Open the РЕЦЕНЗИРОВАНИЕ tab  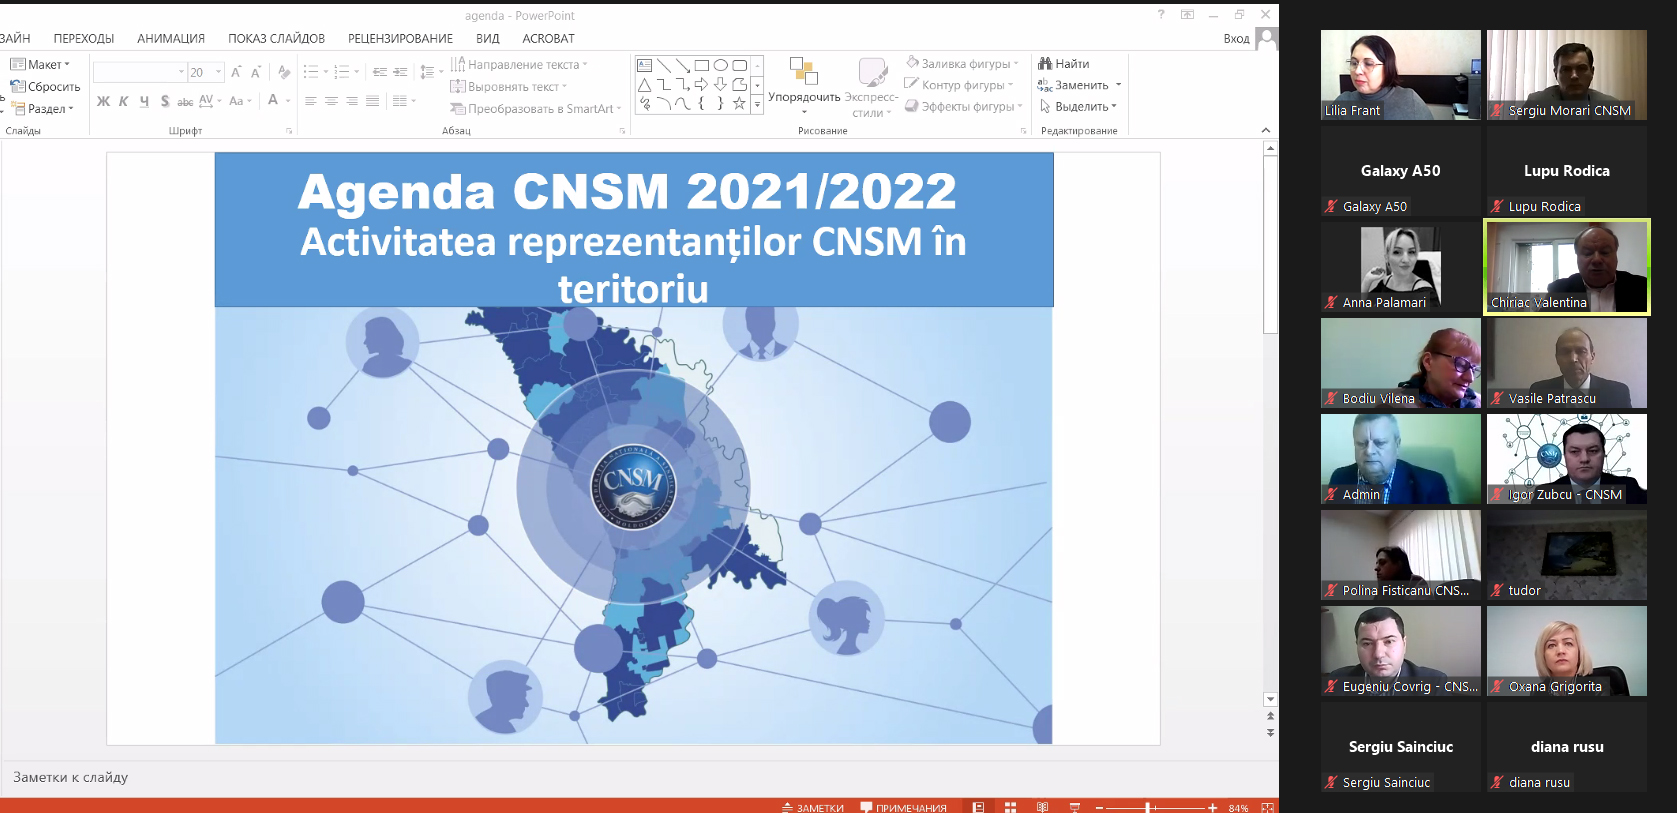[x=400, y=39]
